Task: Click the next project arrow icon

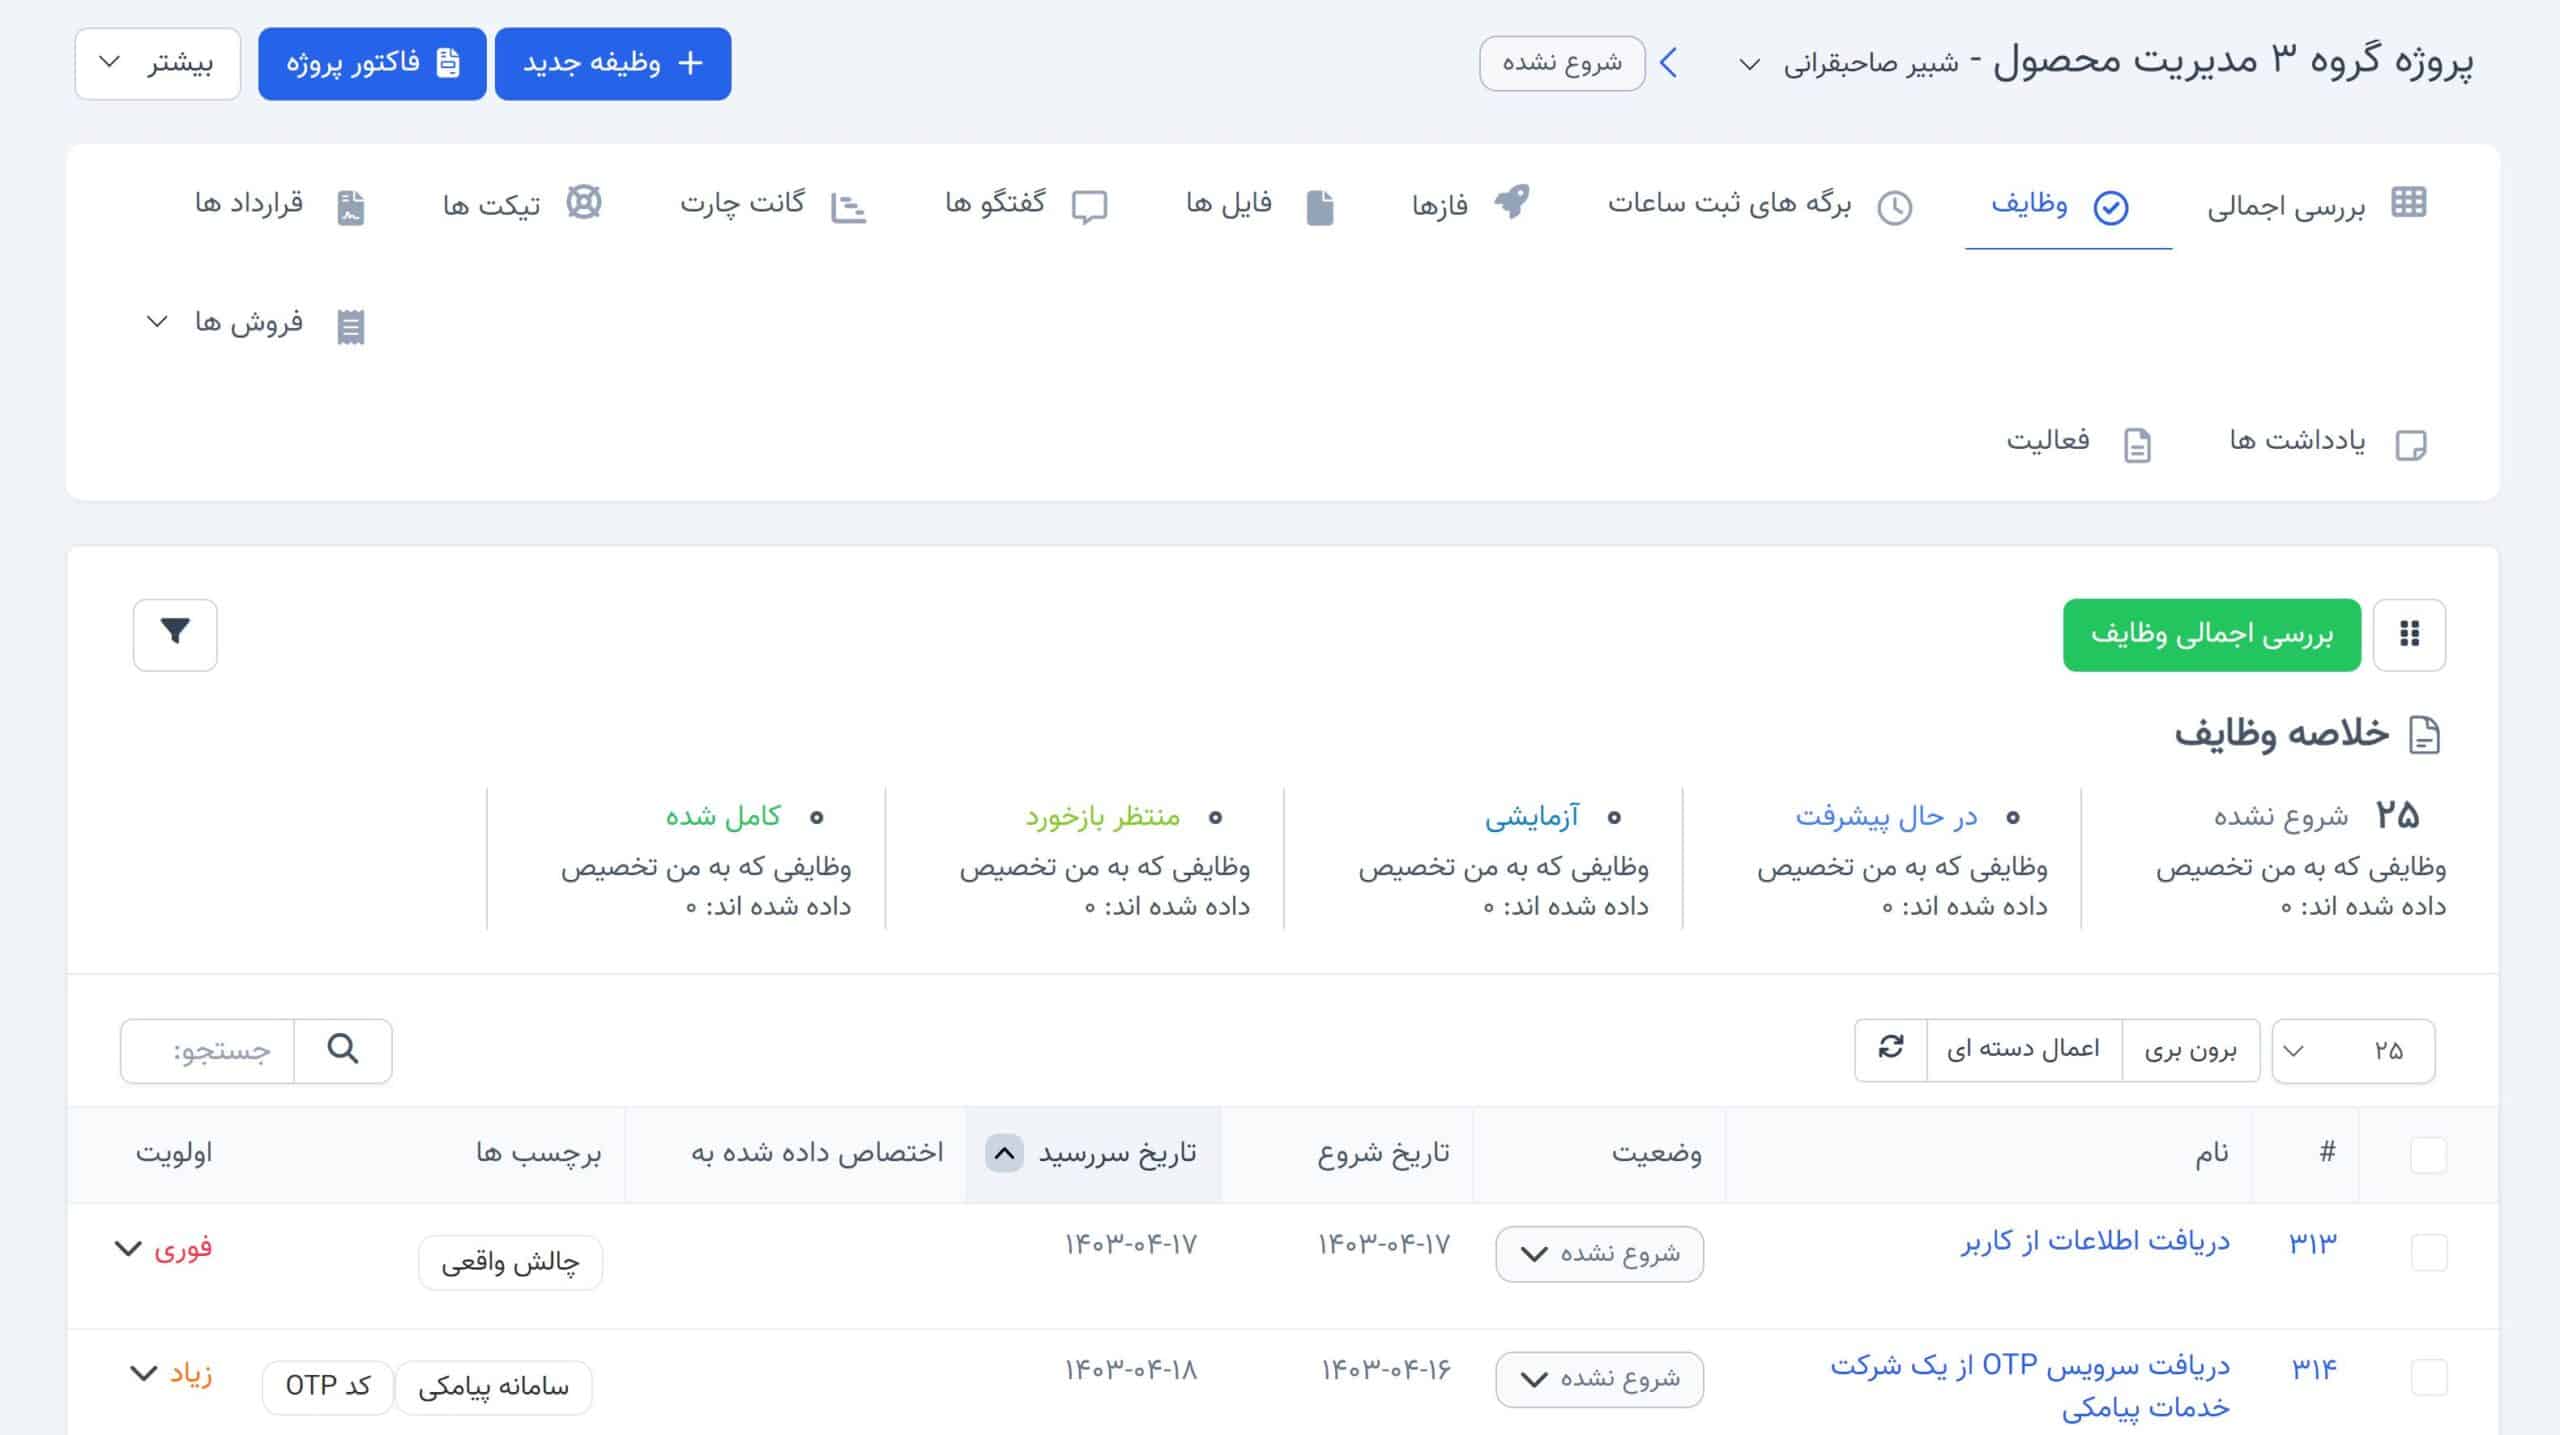Action: click(x=1668, y=63)
